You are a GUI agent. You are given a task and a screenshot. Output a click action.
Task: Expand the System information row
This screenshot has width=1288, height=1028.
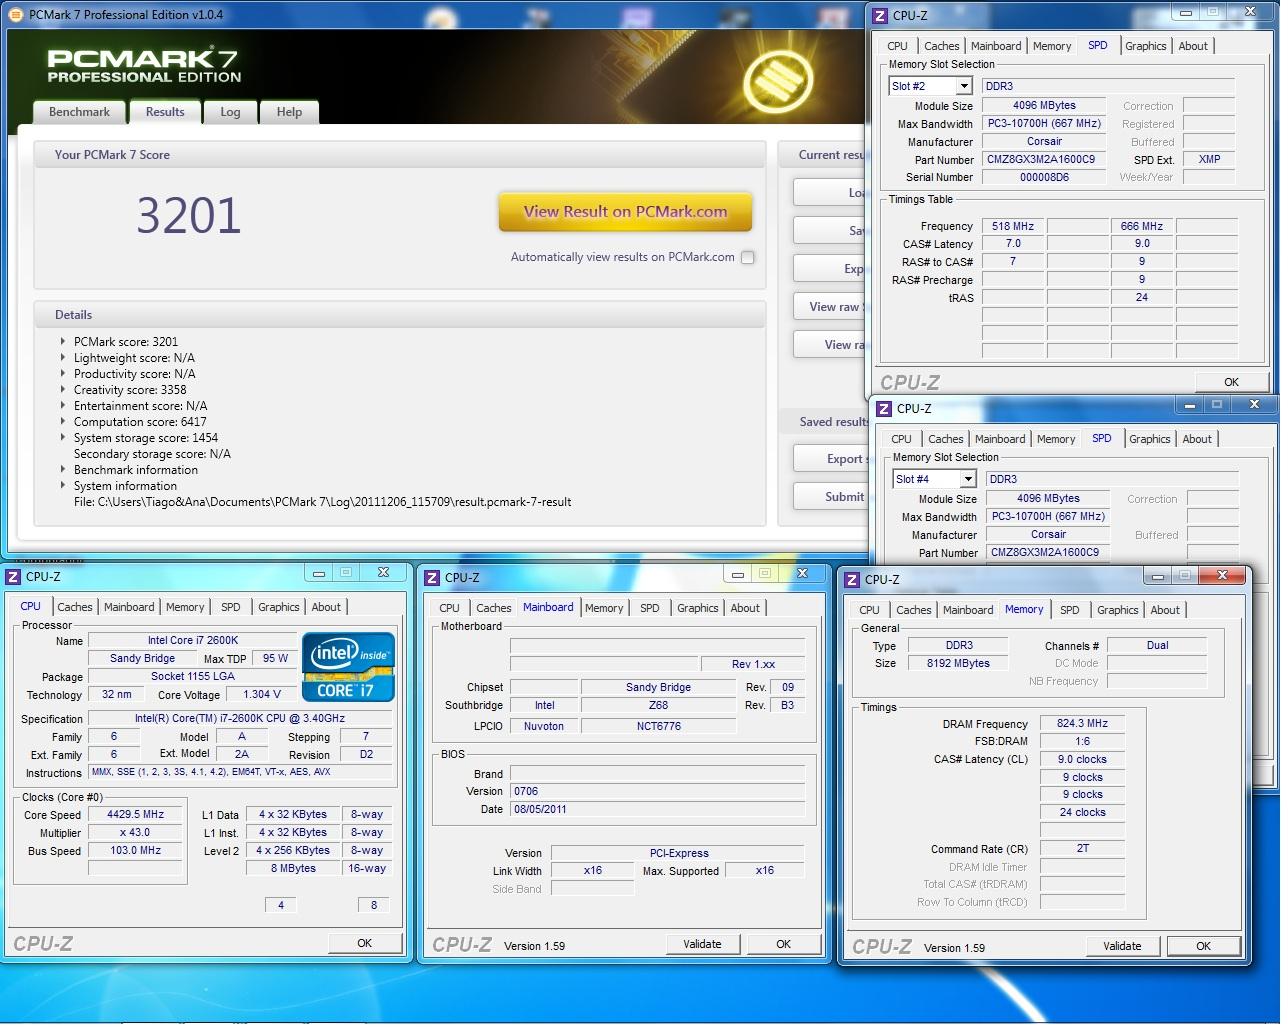pos(63,486)
